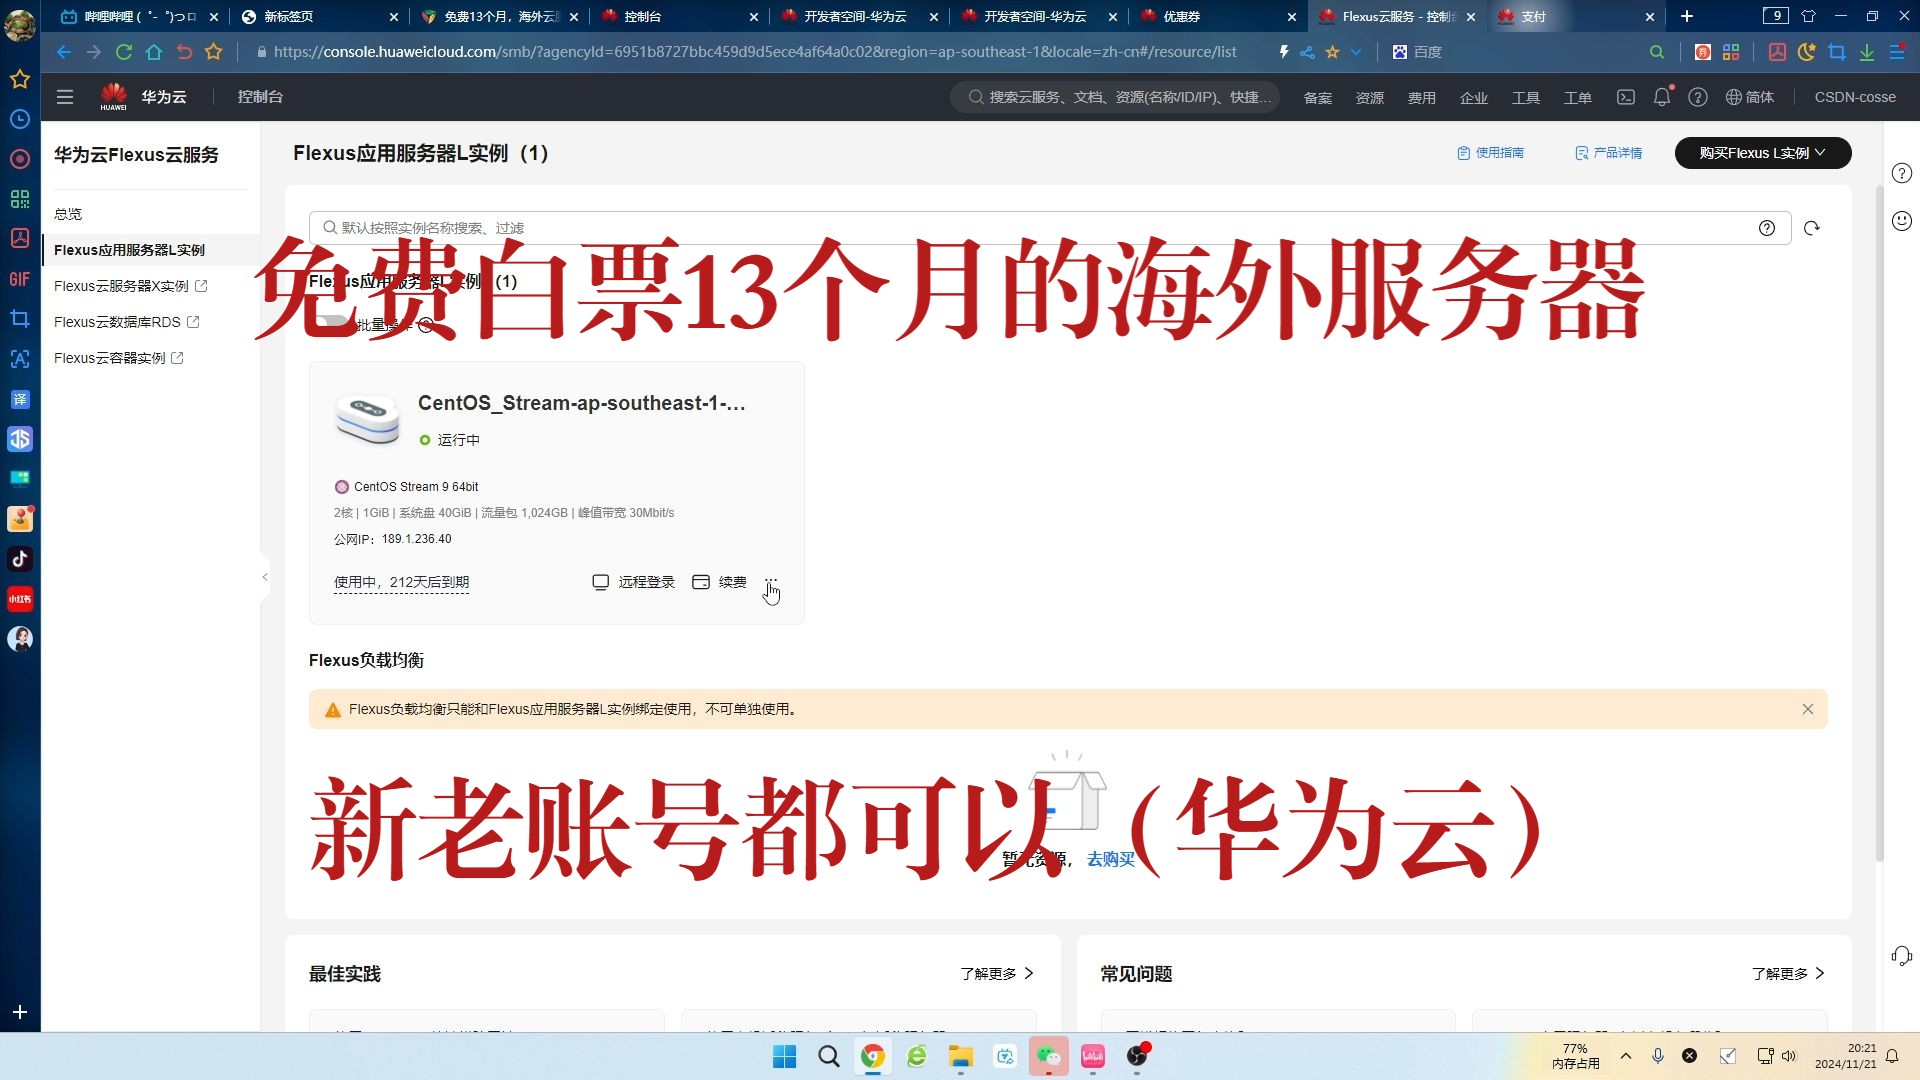Open Chrome from taskbar
Screen dimensions: 1920x1080
(x=873, y=1056)
